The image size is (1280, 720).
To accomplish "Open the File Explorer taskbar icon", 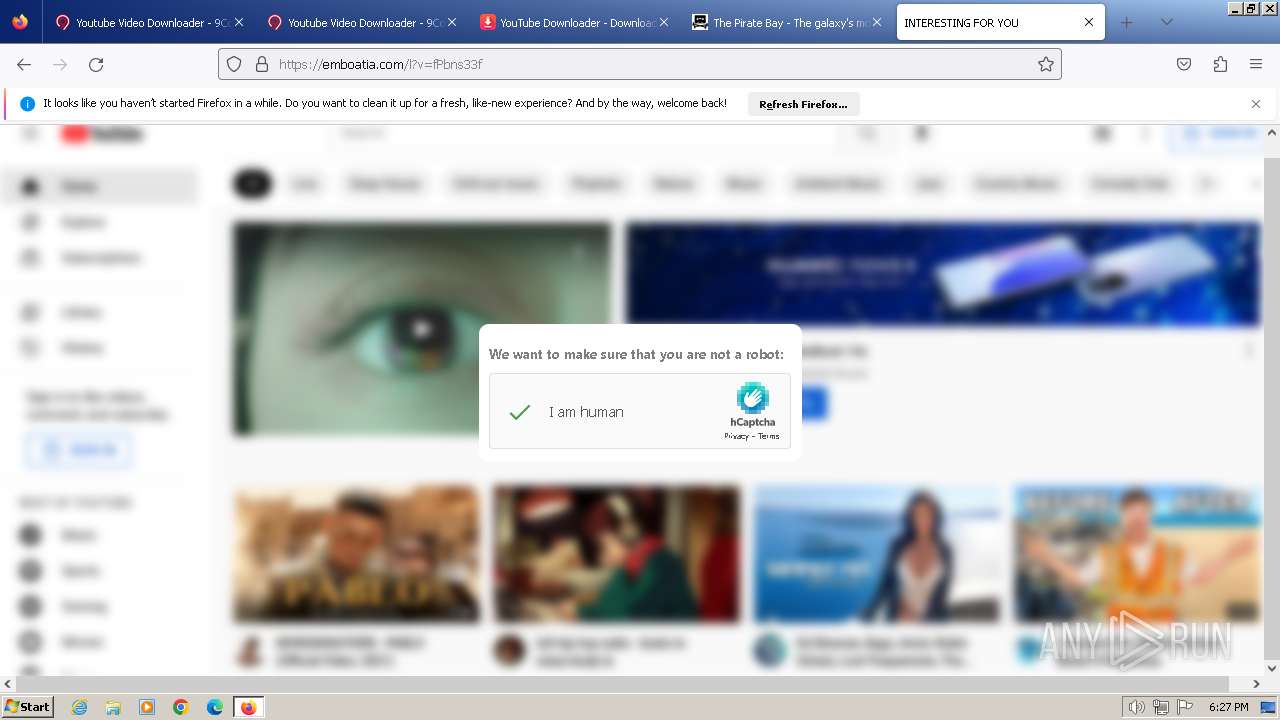I will point(113,707).
